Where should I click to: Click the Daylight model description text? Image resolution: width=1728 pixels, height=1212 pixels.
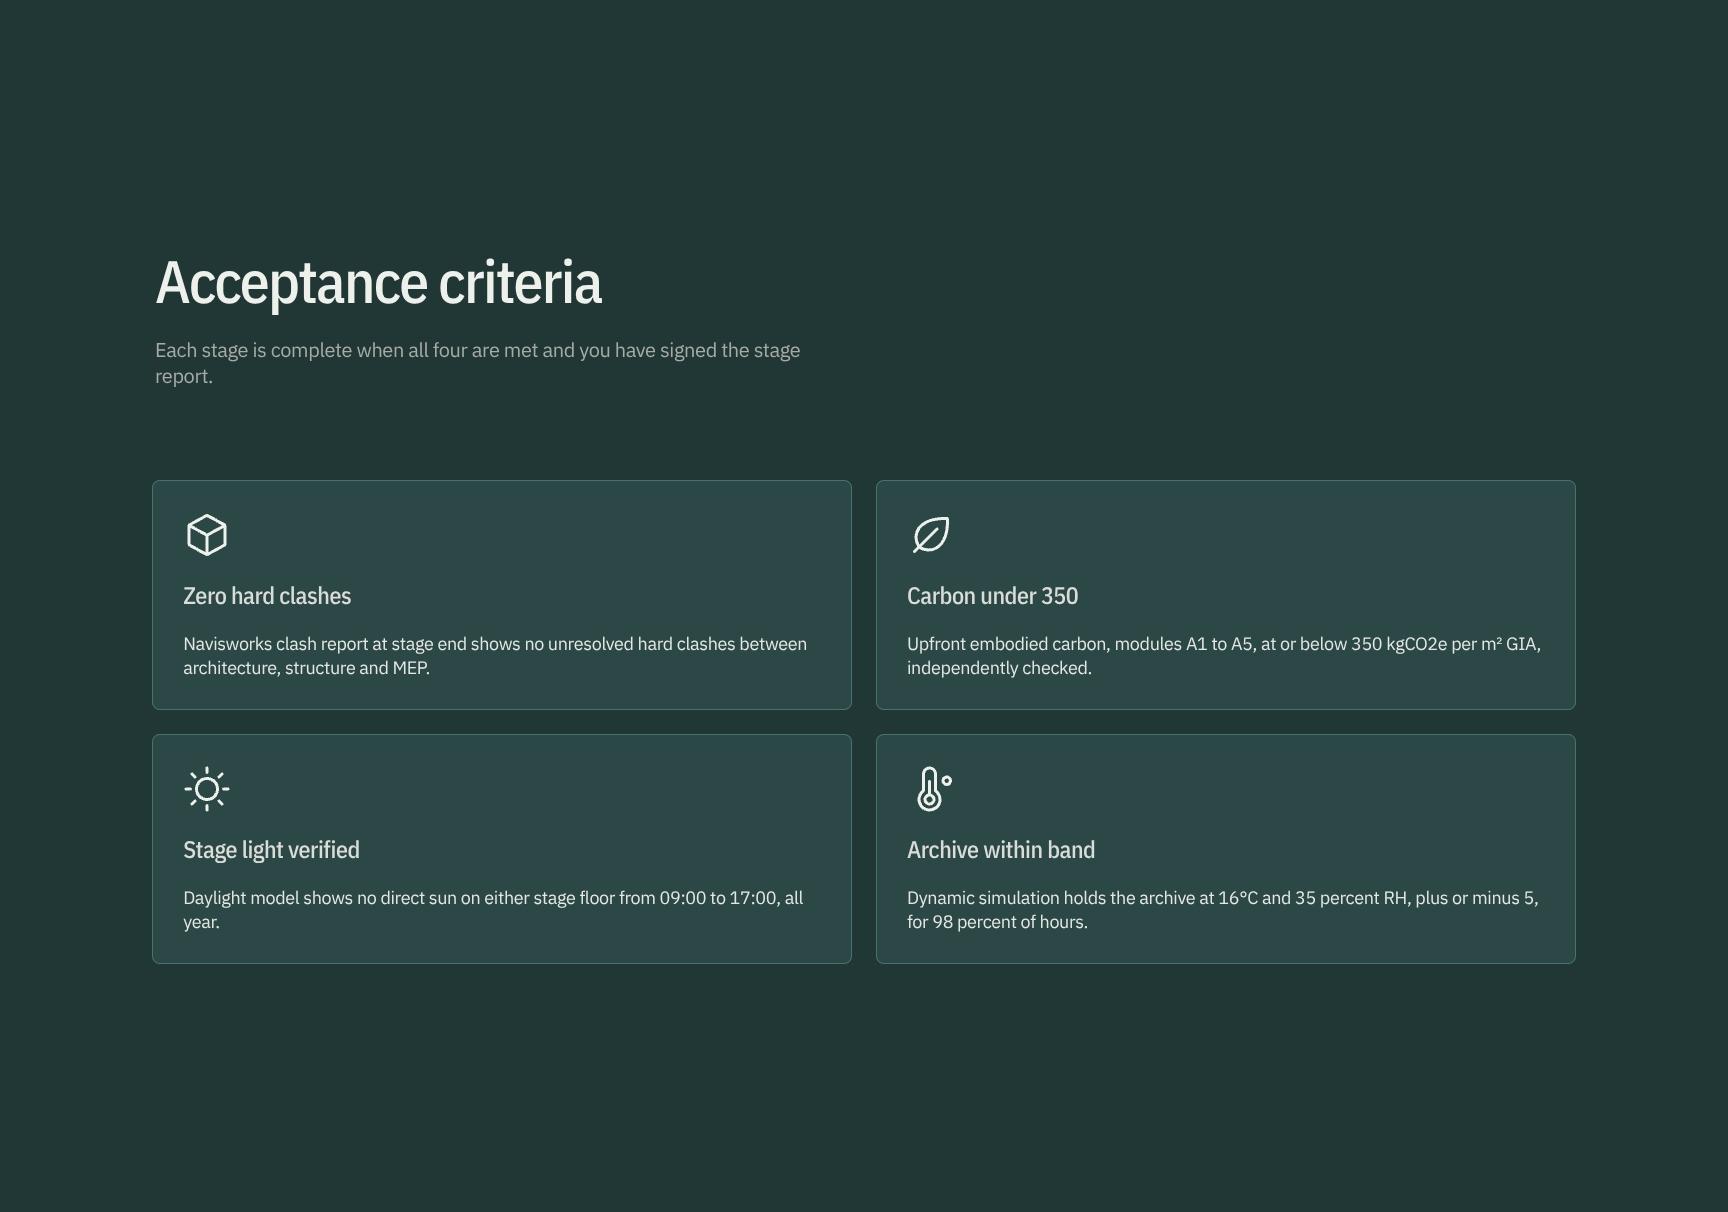(x=493, y=910)
